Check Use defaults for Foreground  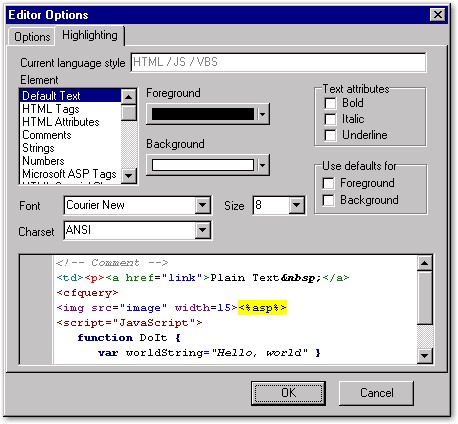click(328, 183)
